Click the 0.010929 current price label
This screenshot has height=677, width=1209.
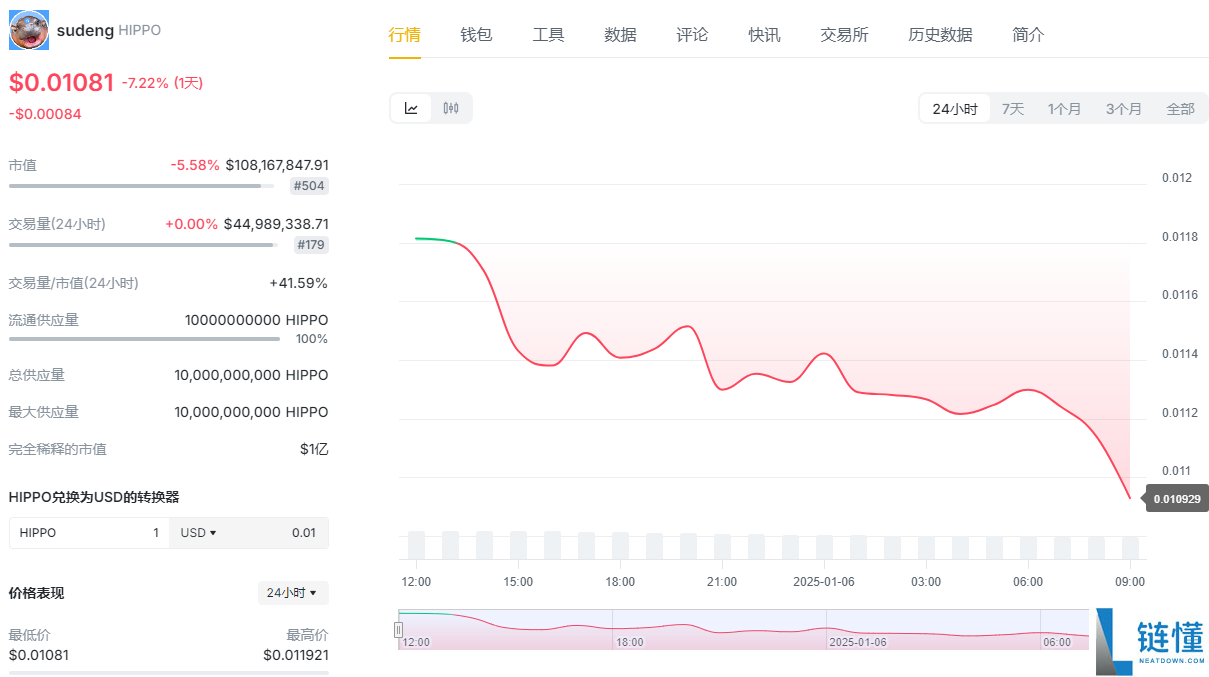(x=1177, y=498)
